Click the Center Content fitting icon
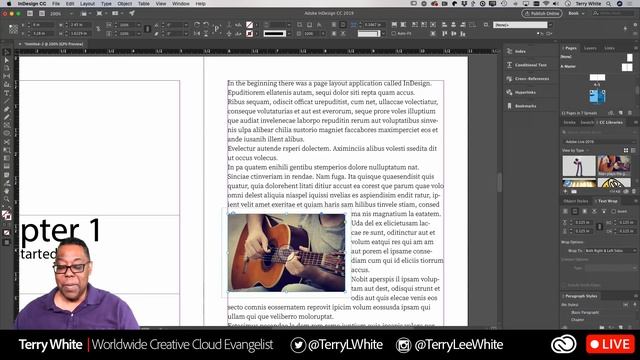The height and width of the screenshot is (360, 640). pyautogui.click(x=433, y=25)
